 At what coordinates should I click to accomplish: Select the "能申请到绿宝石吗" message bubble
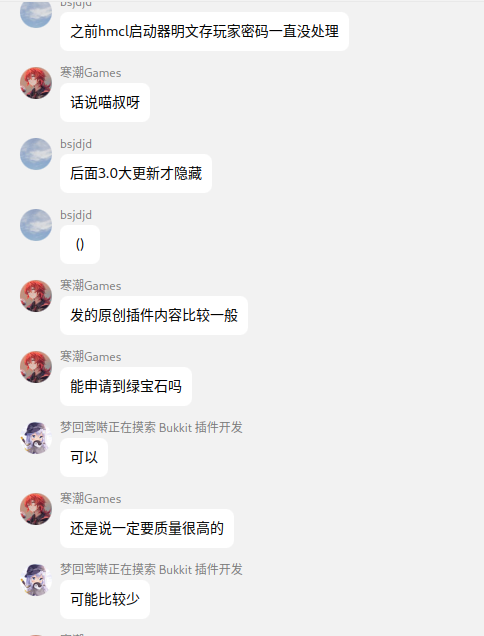click(126, 387)
